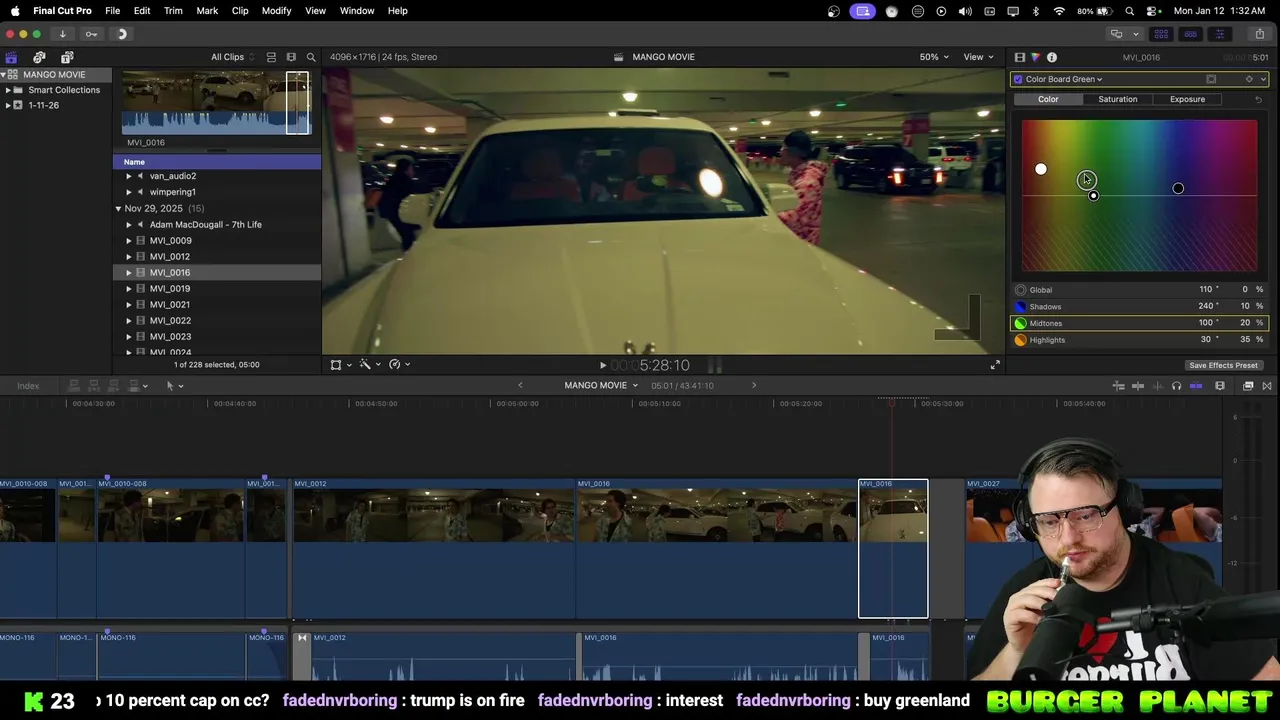
Task: Show the photos and audio sidebar icon
Action: [39, 57]
